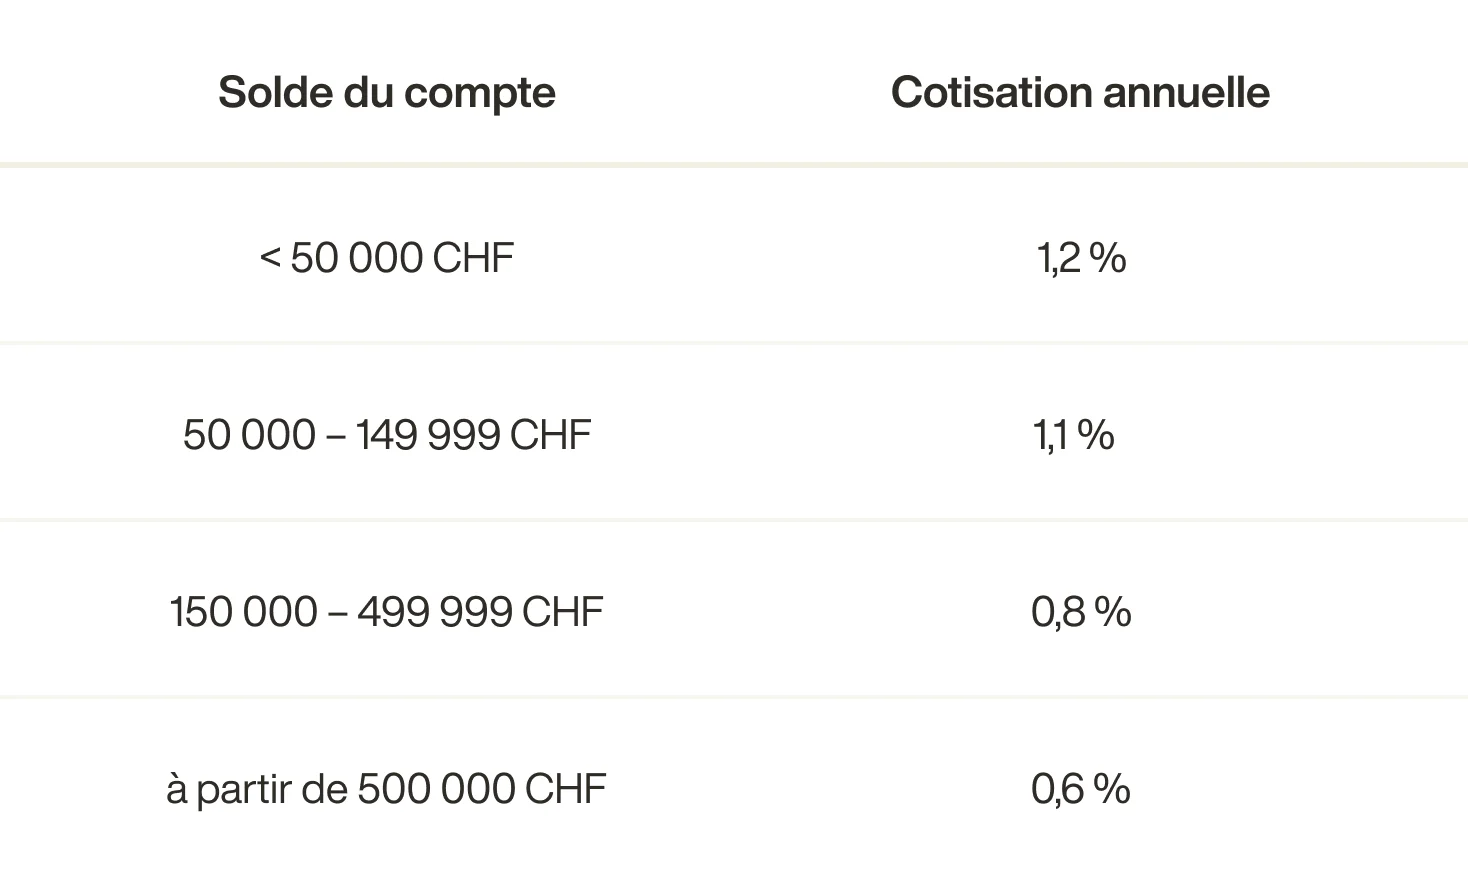The image size is (1468, 876).
Task: Click "CHF" in the "à partir de" row
Action: (x=565, y=789)
